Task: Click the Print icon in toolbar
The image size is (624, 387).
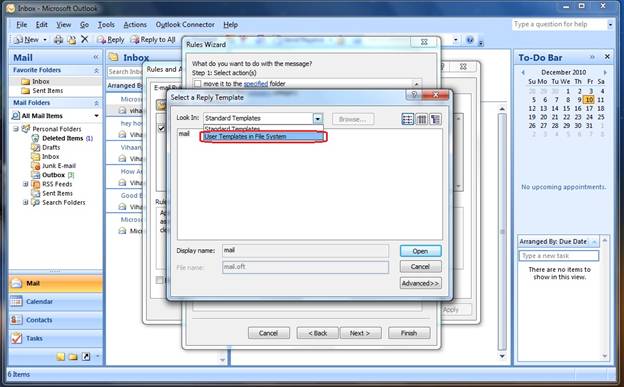Action: point(58,39)
